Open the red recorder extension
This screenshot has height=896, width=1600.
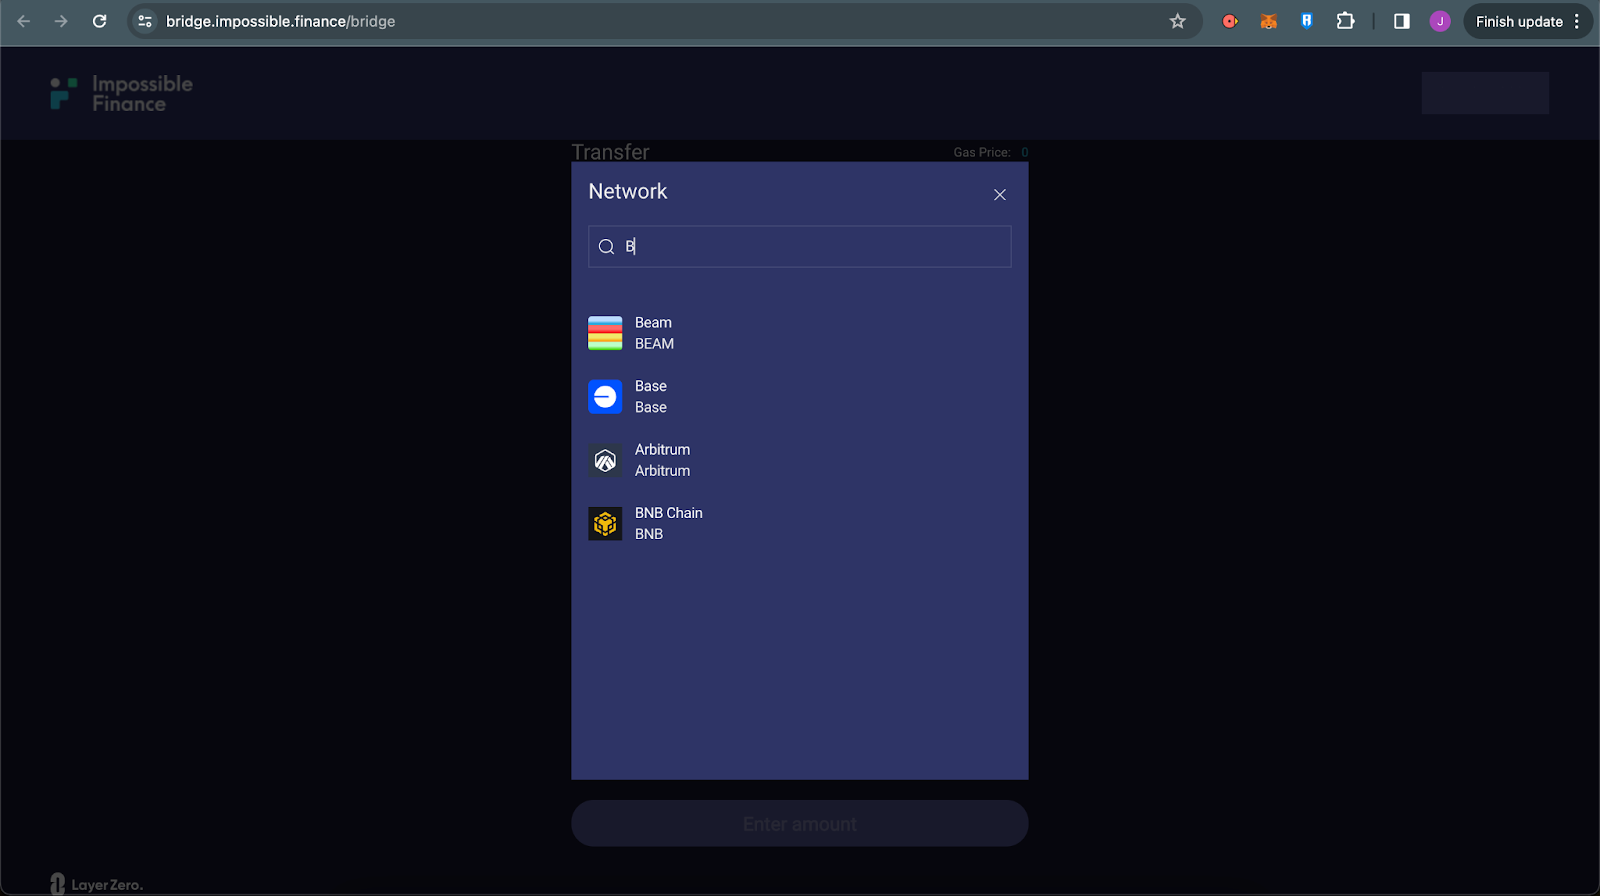pos(1230,21)
